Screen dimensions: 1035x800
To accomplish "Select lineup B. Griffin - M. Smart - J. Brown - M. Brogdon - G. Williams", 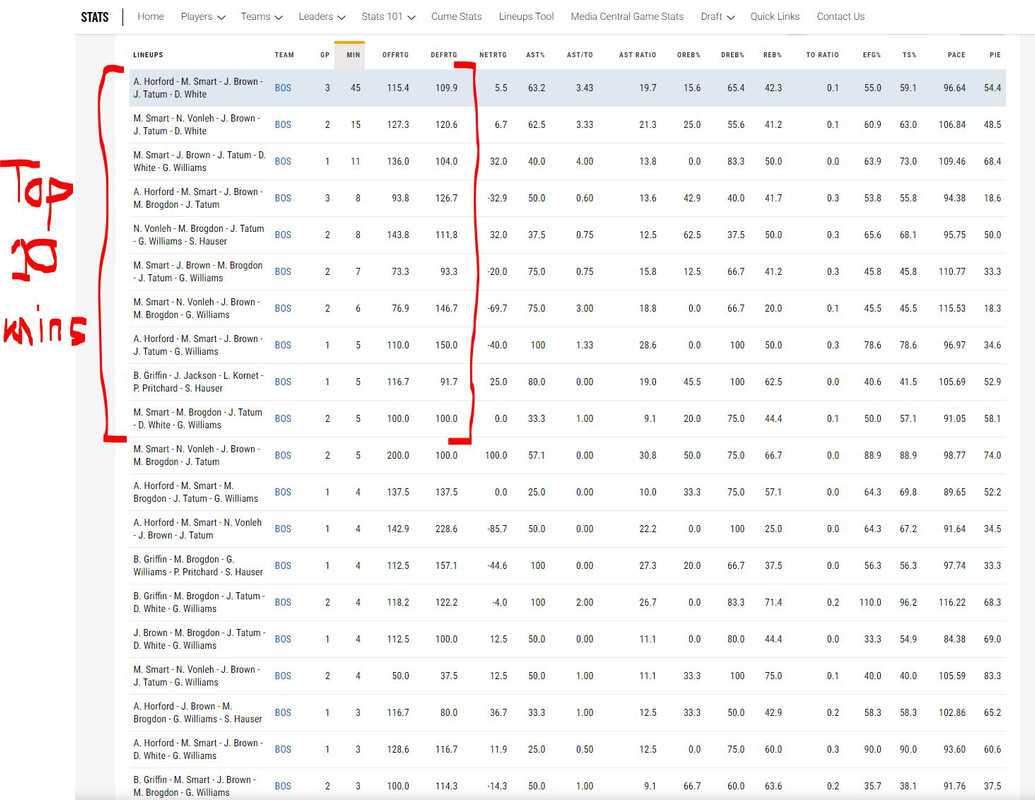I will (195, 786).
